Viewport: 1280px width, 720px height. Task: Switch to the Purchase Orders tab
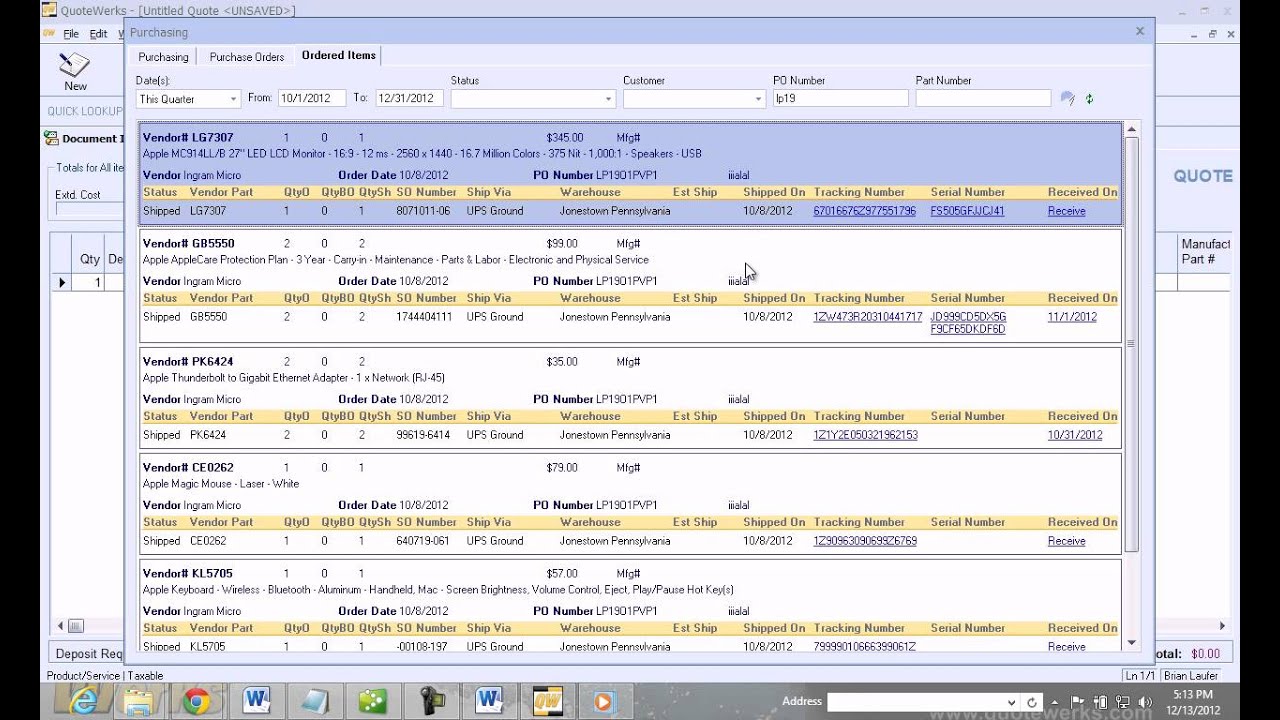247,57
